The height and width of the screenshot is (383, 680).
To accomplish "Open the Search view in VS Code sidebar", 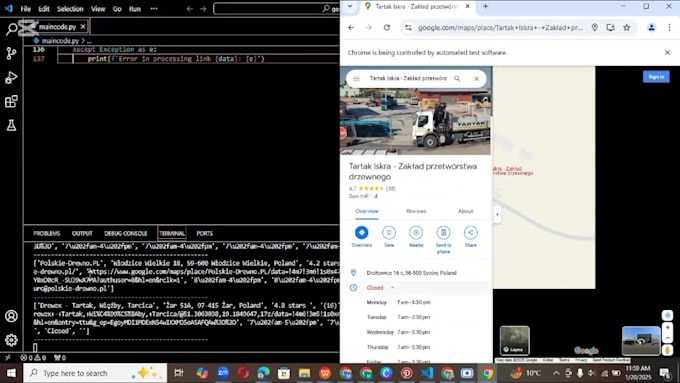I will (11, 29).
